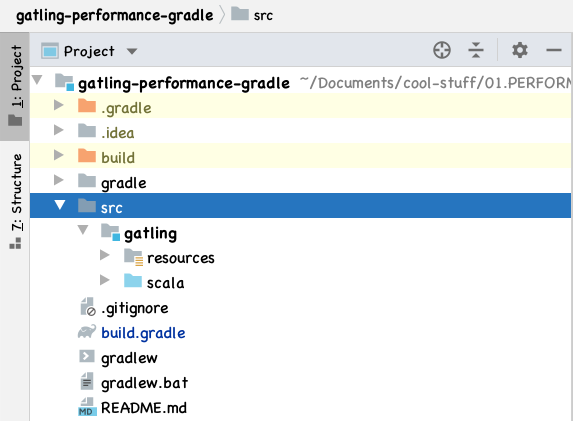Select the gatling folder label
This screenshot has height=421, width=573.
(151, 234)
